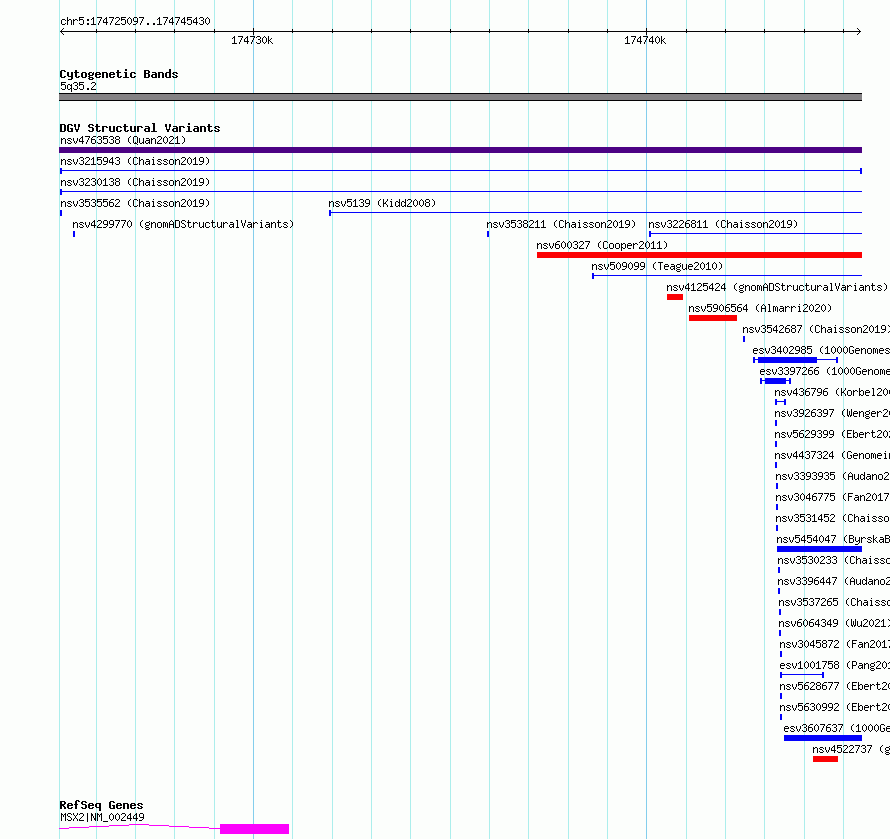Click the magenta MSX2 exon block
The image size is (890, 839).
[254, 829]
